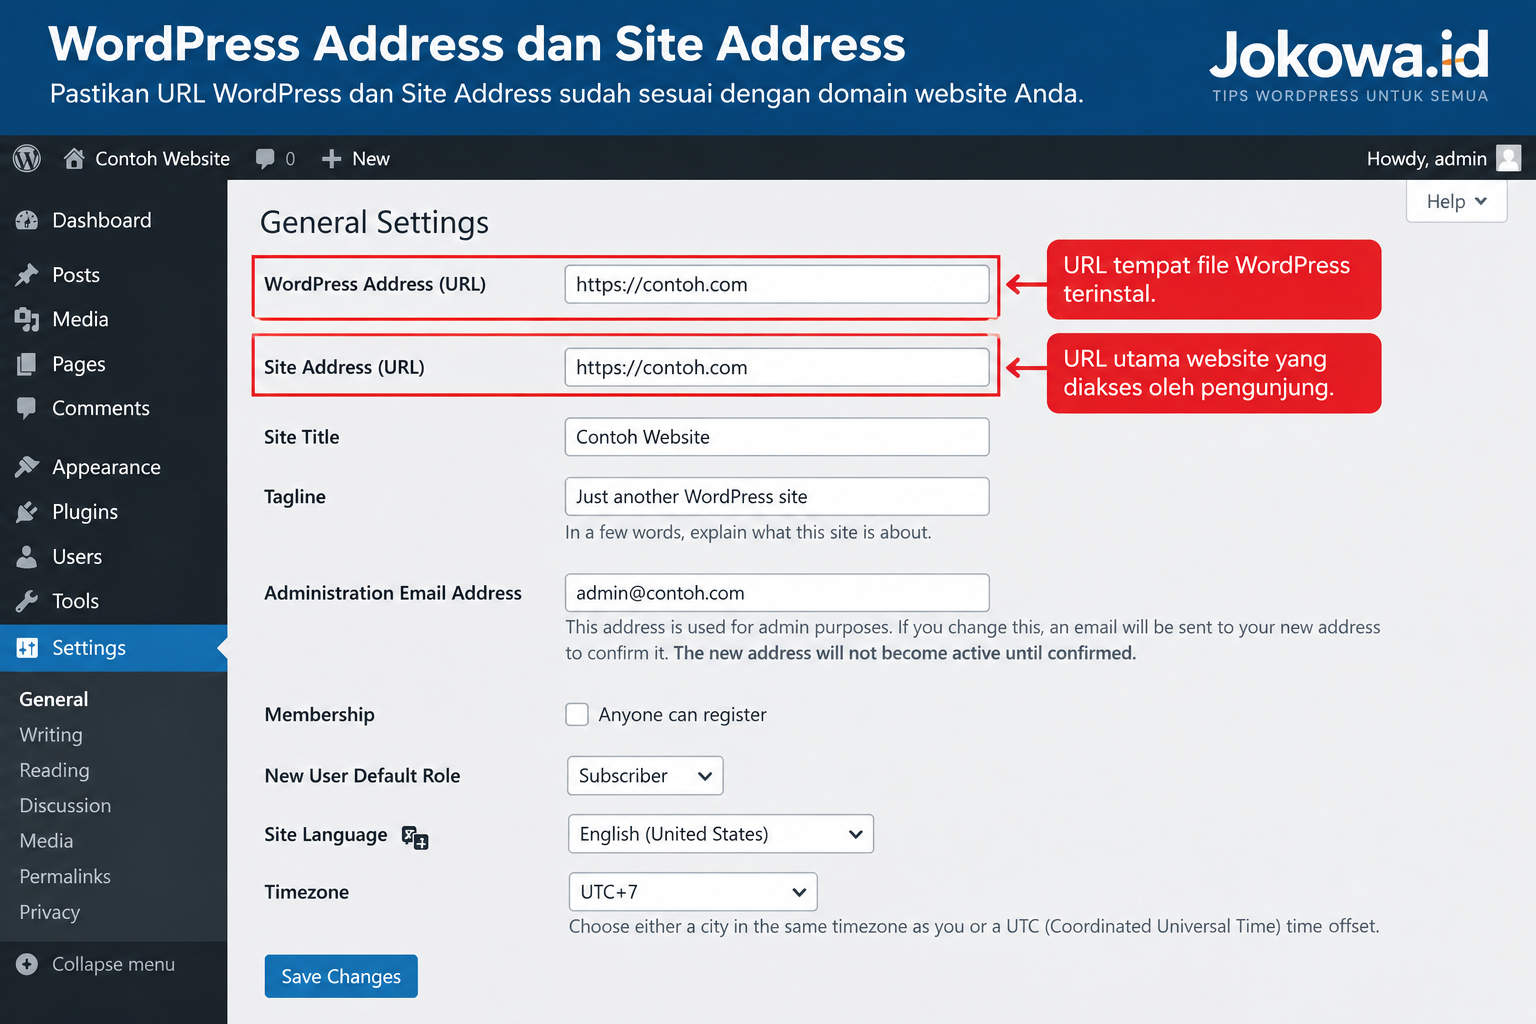1536x1024 pixels.
Task: Open the Privacy settings submenu
Action: coord(49,912)
